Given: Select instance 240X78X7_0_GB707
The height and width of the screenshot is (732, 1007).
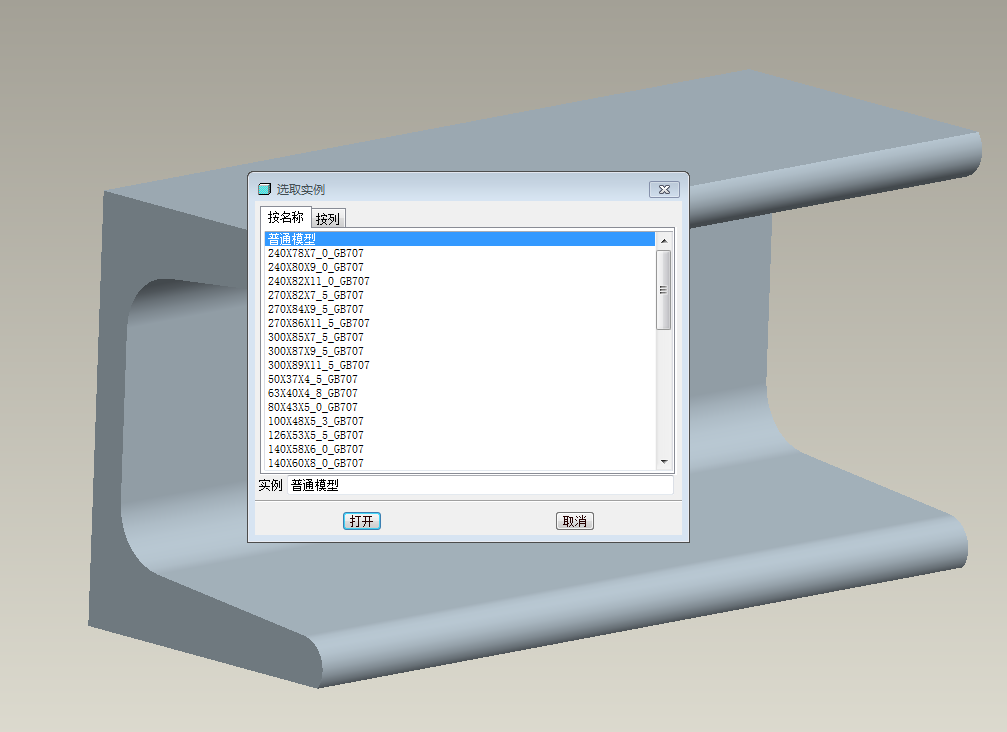Looking at the screenshot, I should coord(315,253).
